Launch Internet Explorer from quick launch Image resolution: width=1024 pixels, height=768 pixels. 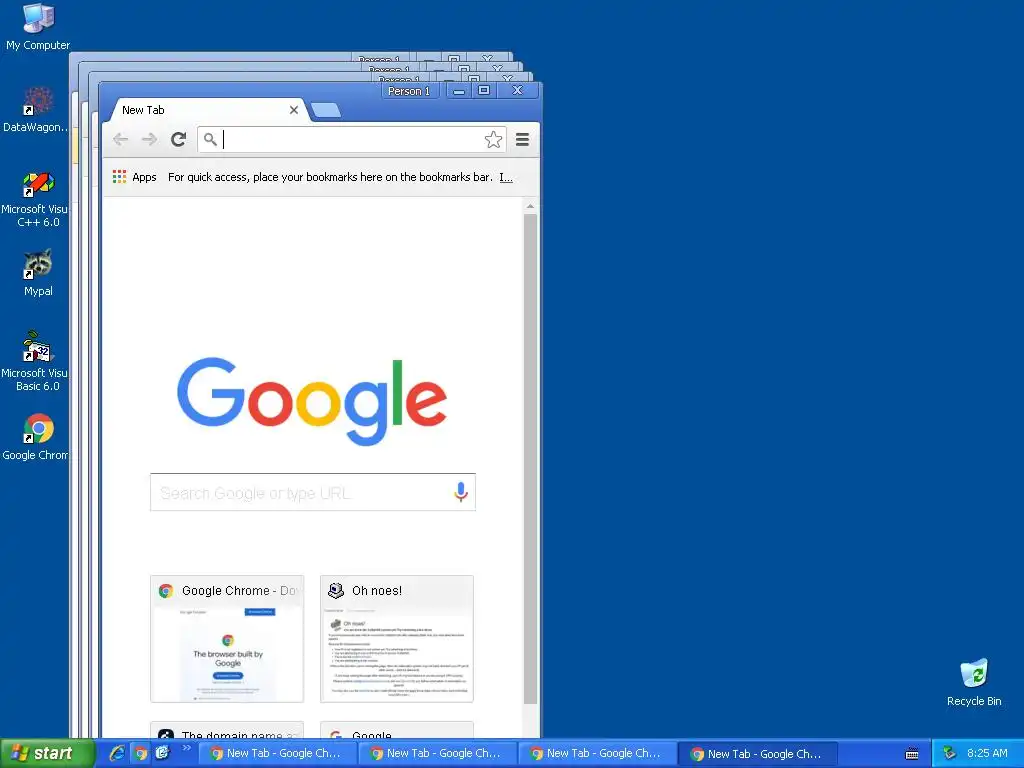(x=118, y=753)
